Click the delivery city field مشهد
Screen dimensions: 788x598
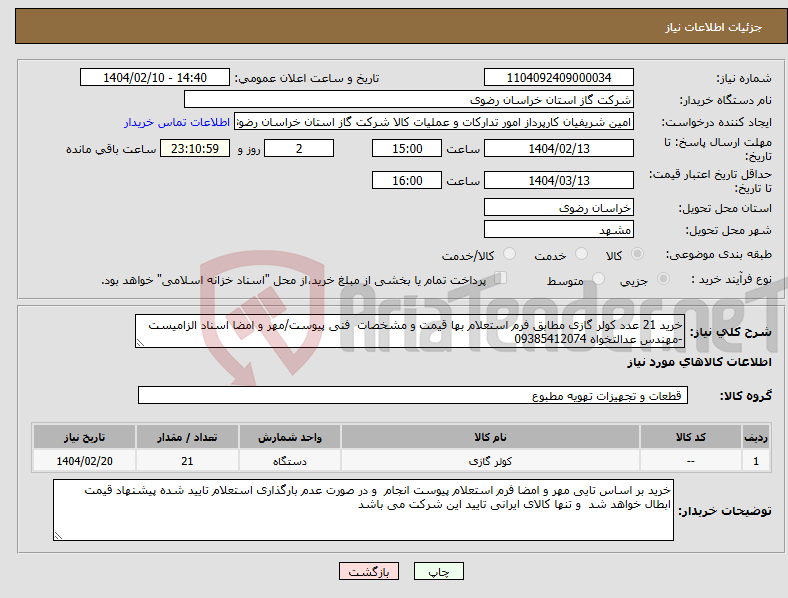(x=558, y=229)
